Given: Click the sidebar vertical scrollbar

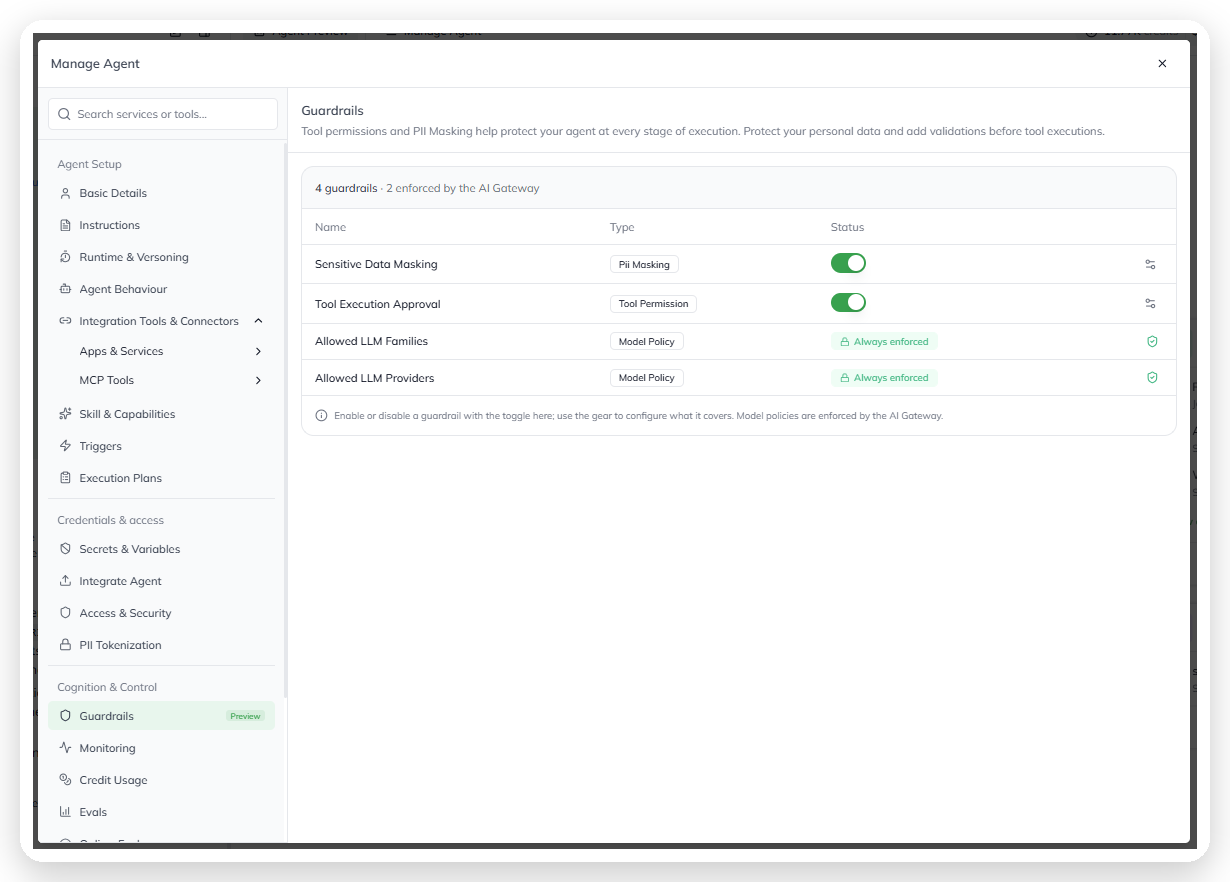Looking at the screenshot, I should 285,420.
